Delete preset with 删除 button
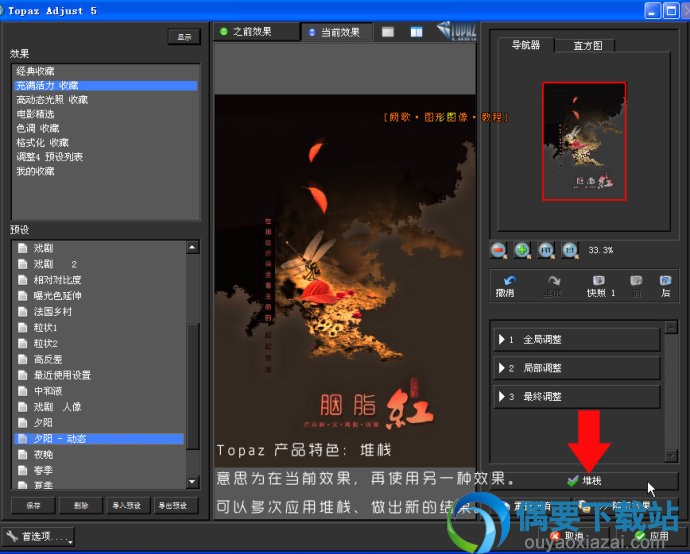 click(x=81, y=506)
